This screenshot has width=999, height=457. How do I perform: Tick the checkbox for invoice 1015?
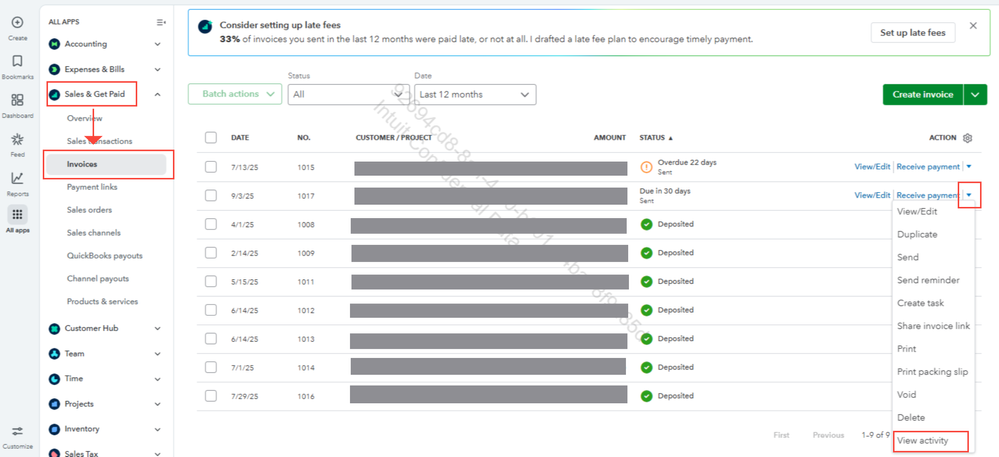[x=211, y=166]
